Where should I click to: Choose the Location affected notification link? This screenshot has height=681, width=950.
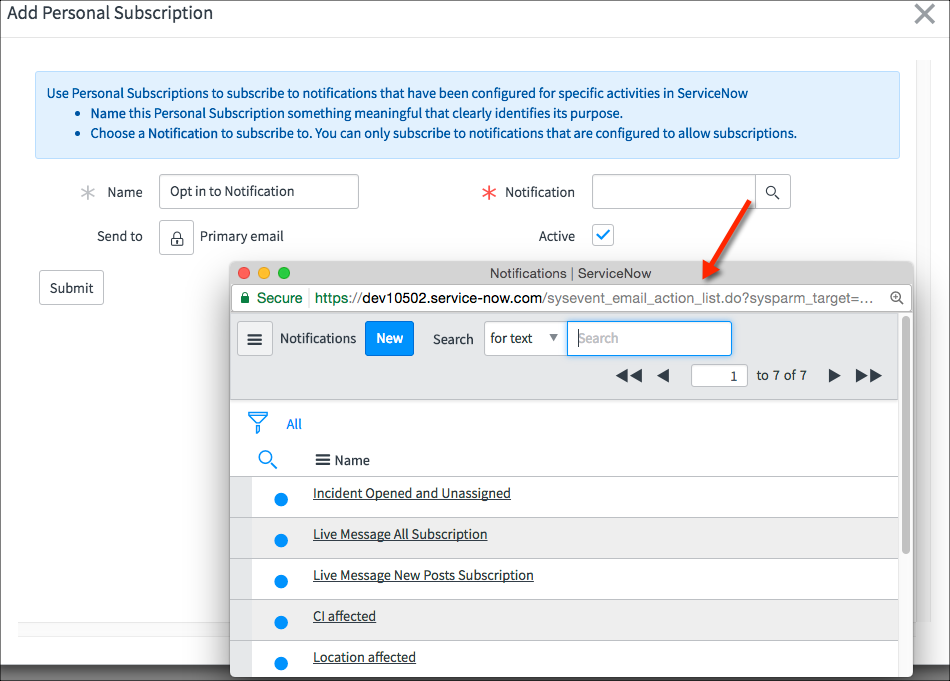coord(364,657)
